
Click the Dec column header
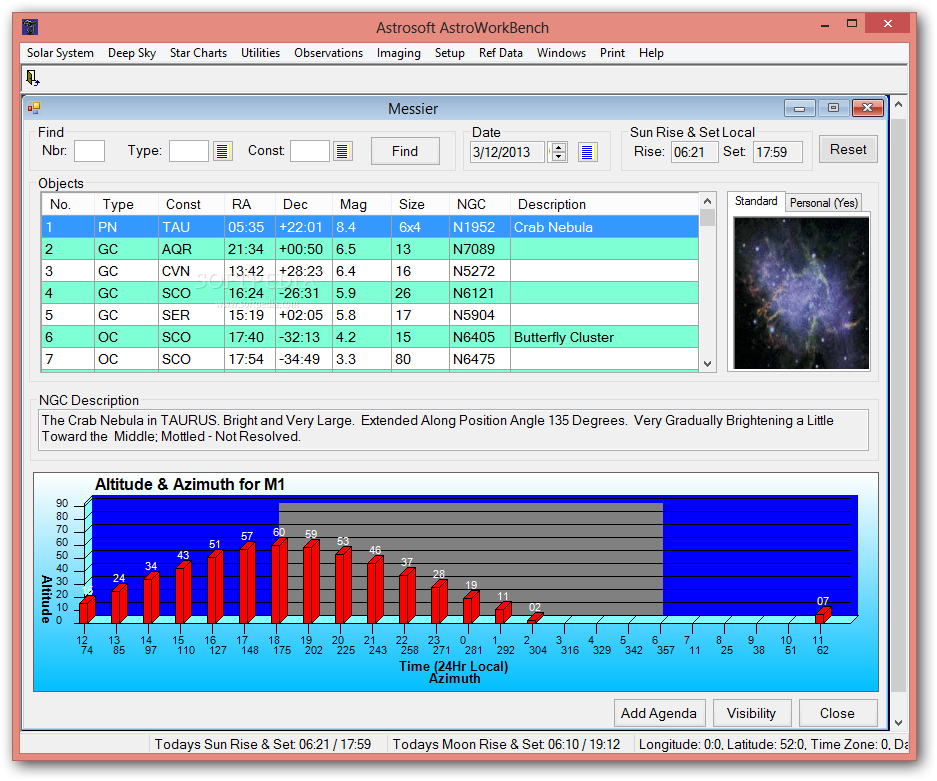click(304, 204)
